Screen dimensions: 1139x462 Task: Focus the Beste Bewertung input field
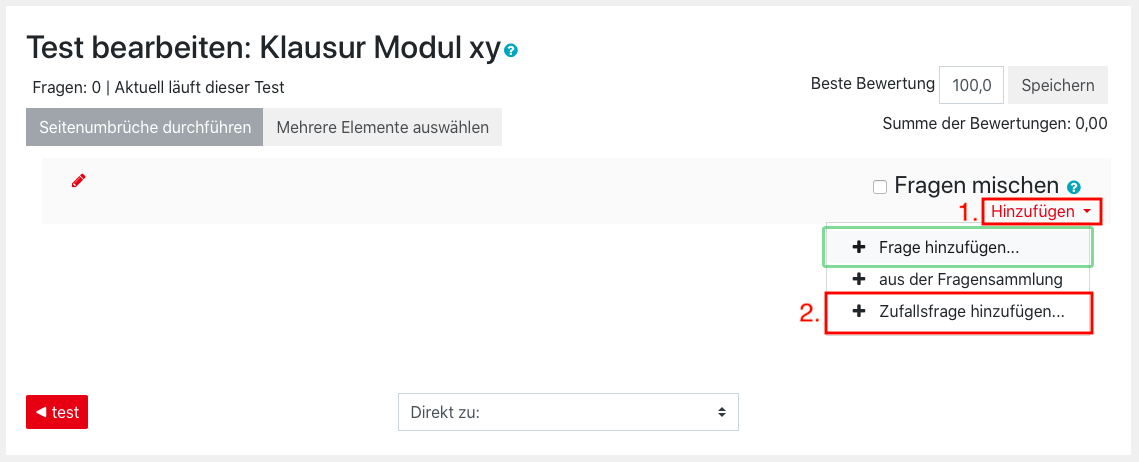[x=972, y=85]
